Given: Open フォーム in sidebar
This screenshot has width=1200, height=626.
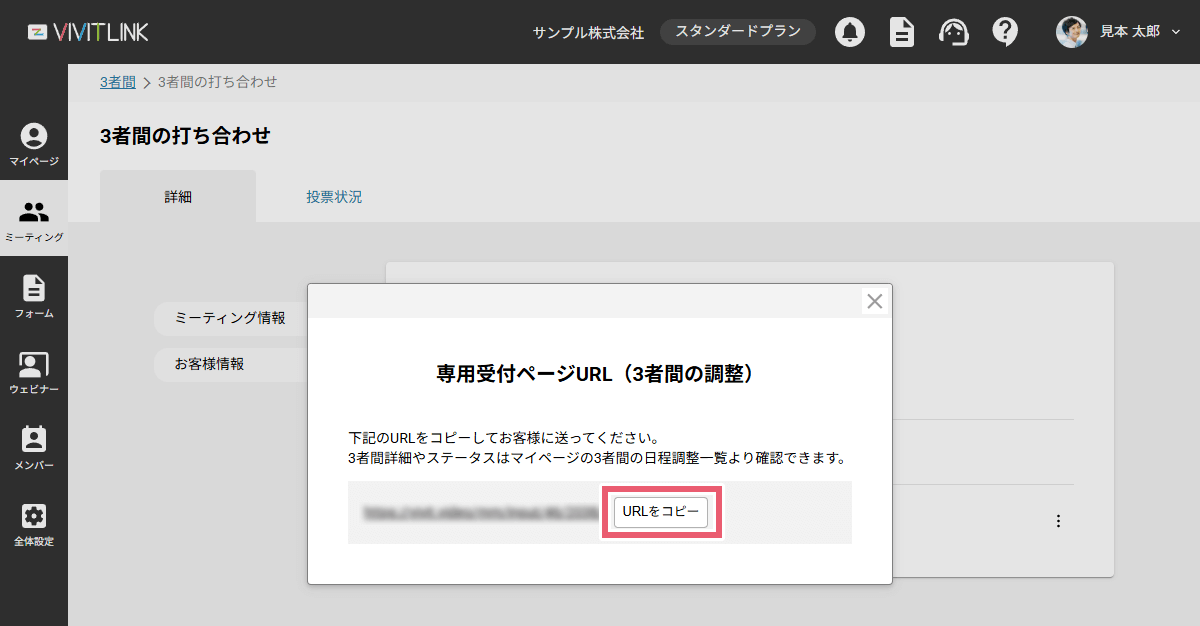Looking at the screenshot, I should (34, 296).
